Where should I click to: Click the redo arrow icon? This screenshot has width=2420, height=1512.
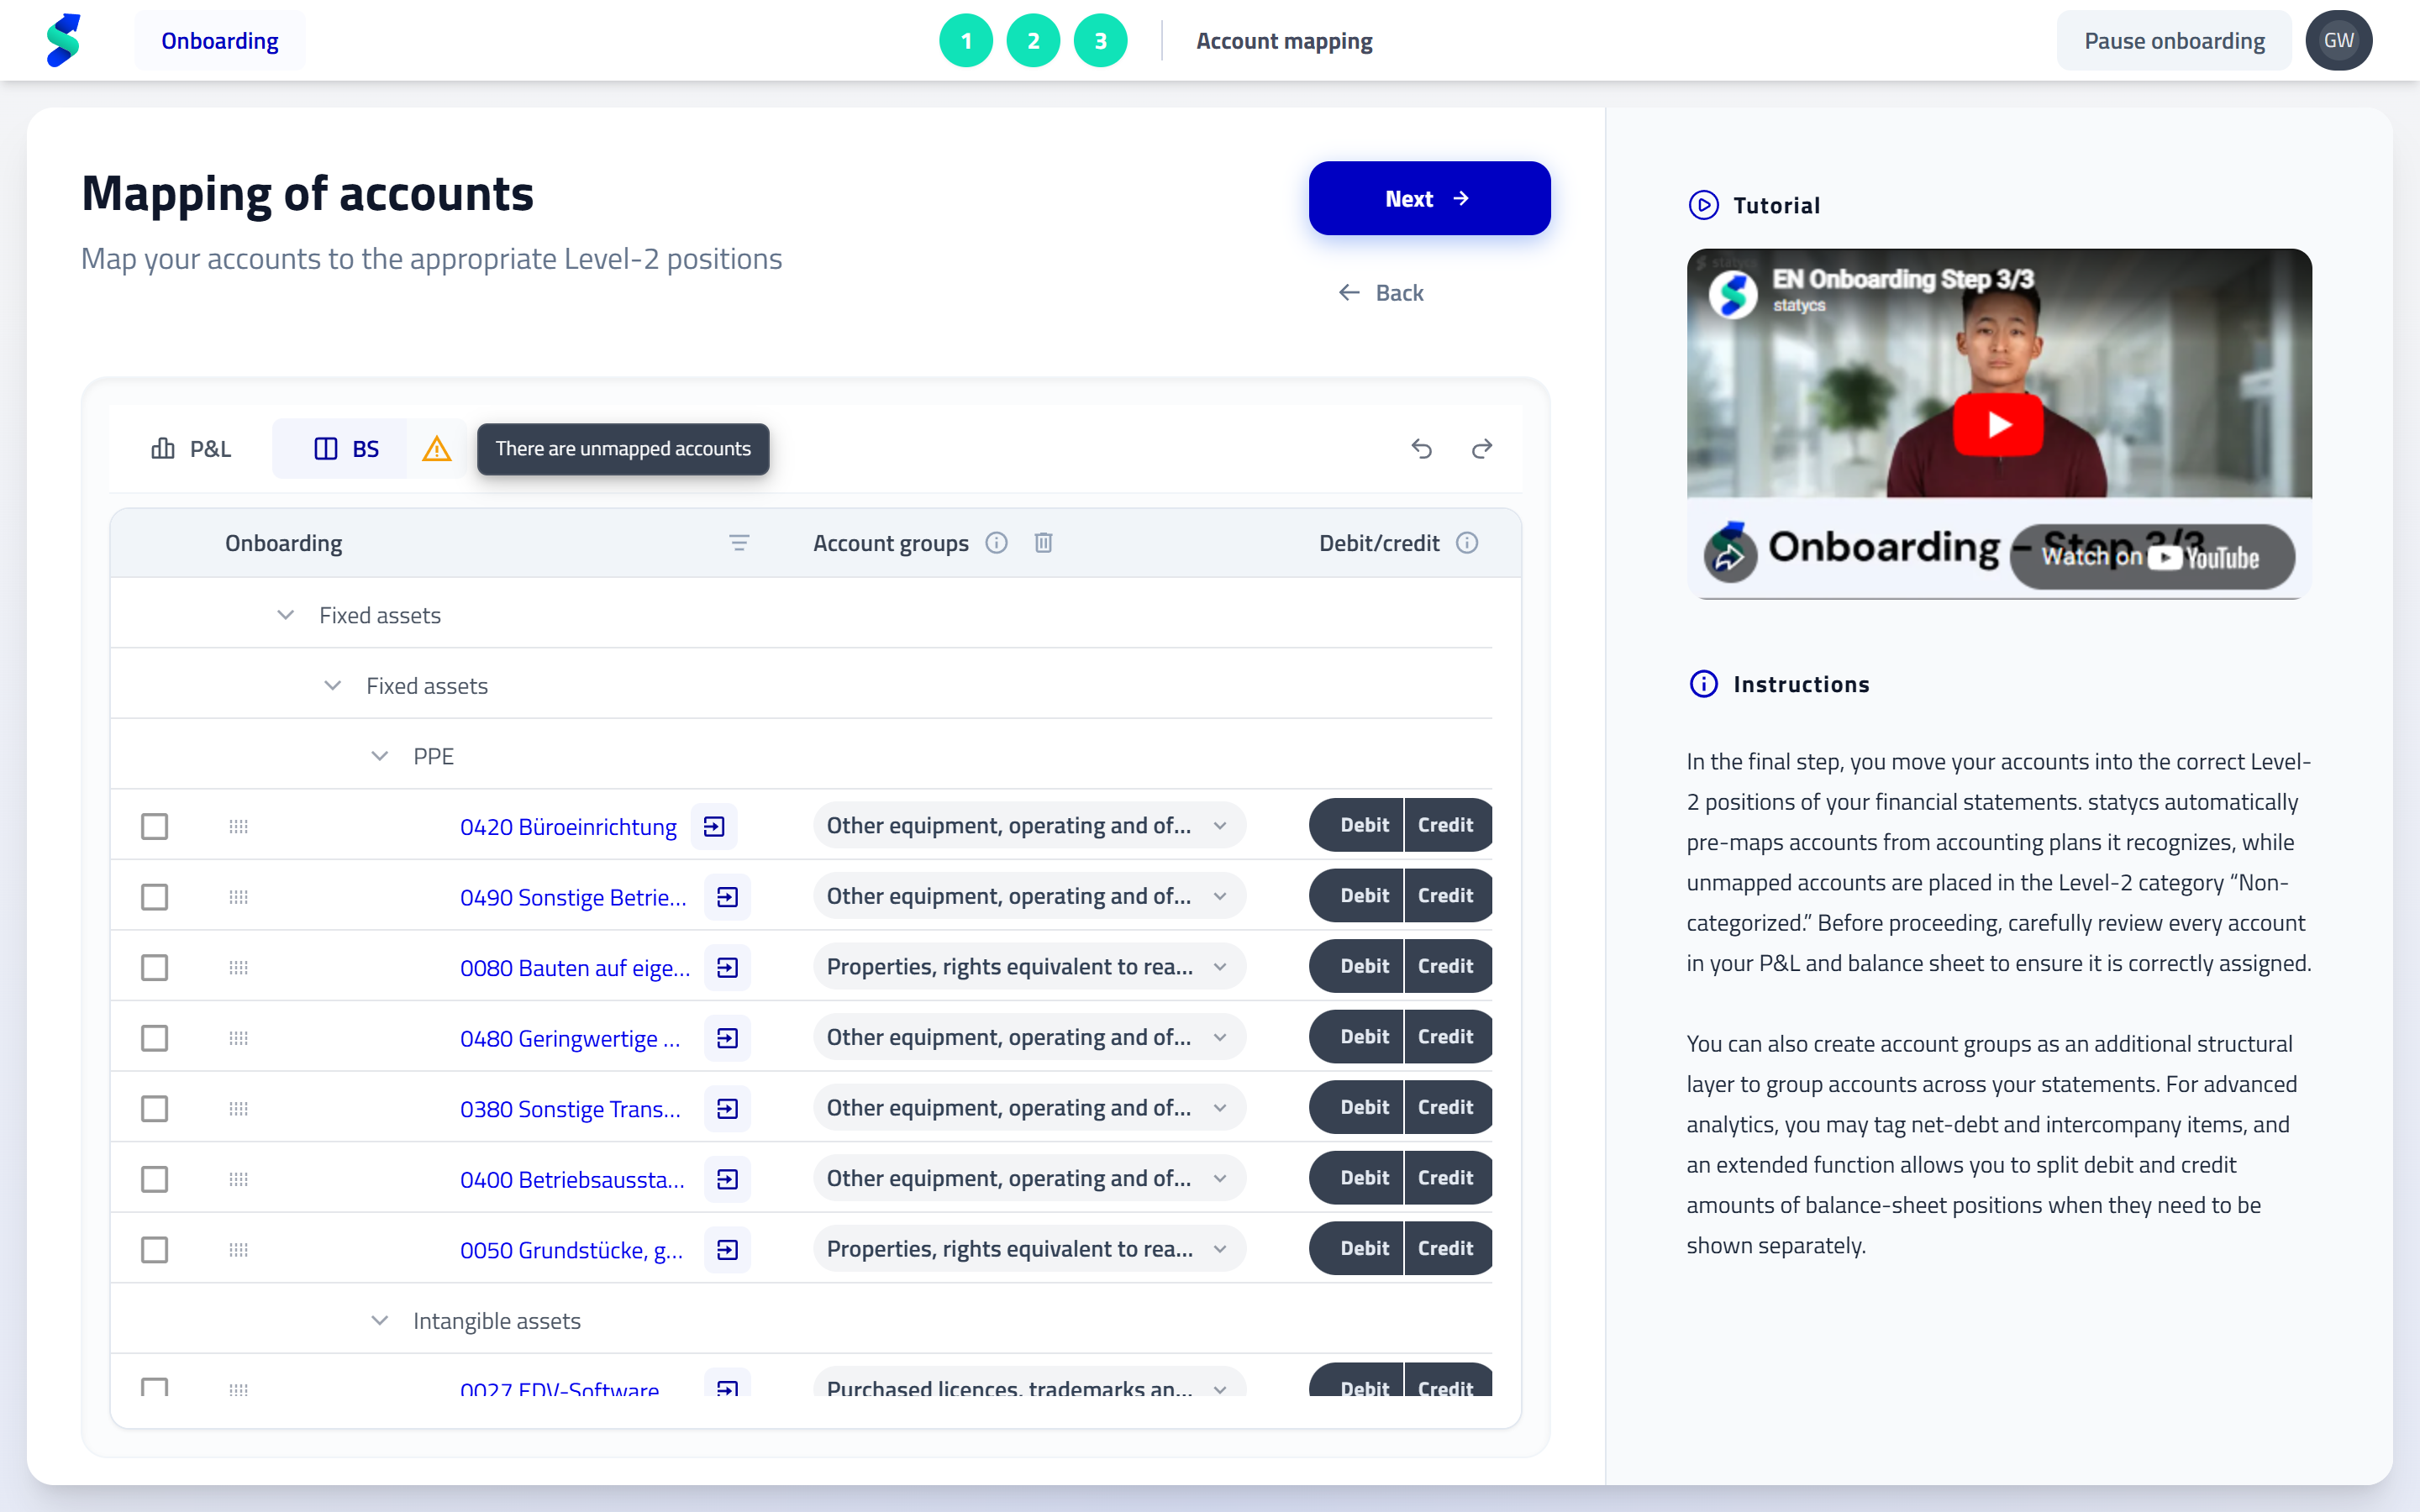click(1482, 449)
